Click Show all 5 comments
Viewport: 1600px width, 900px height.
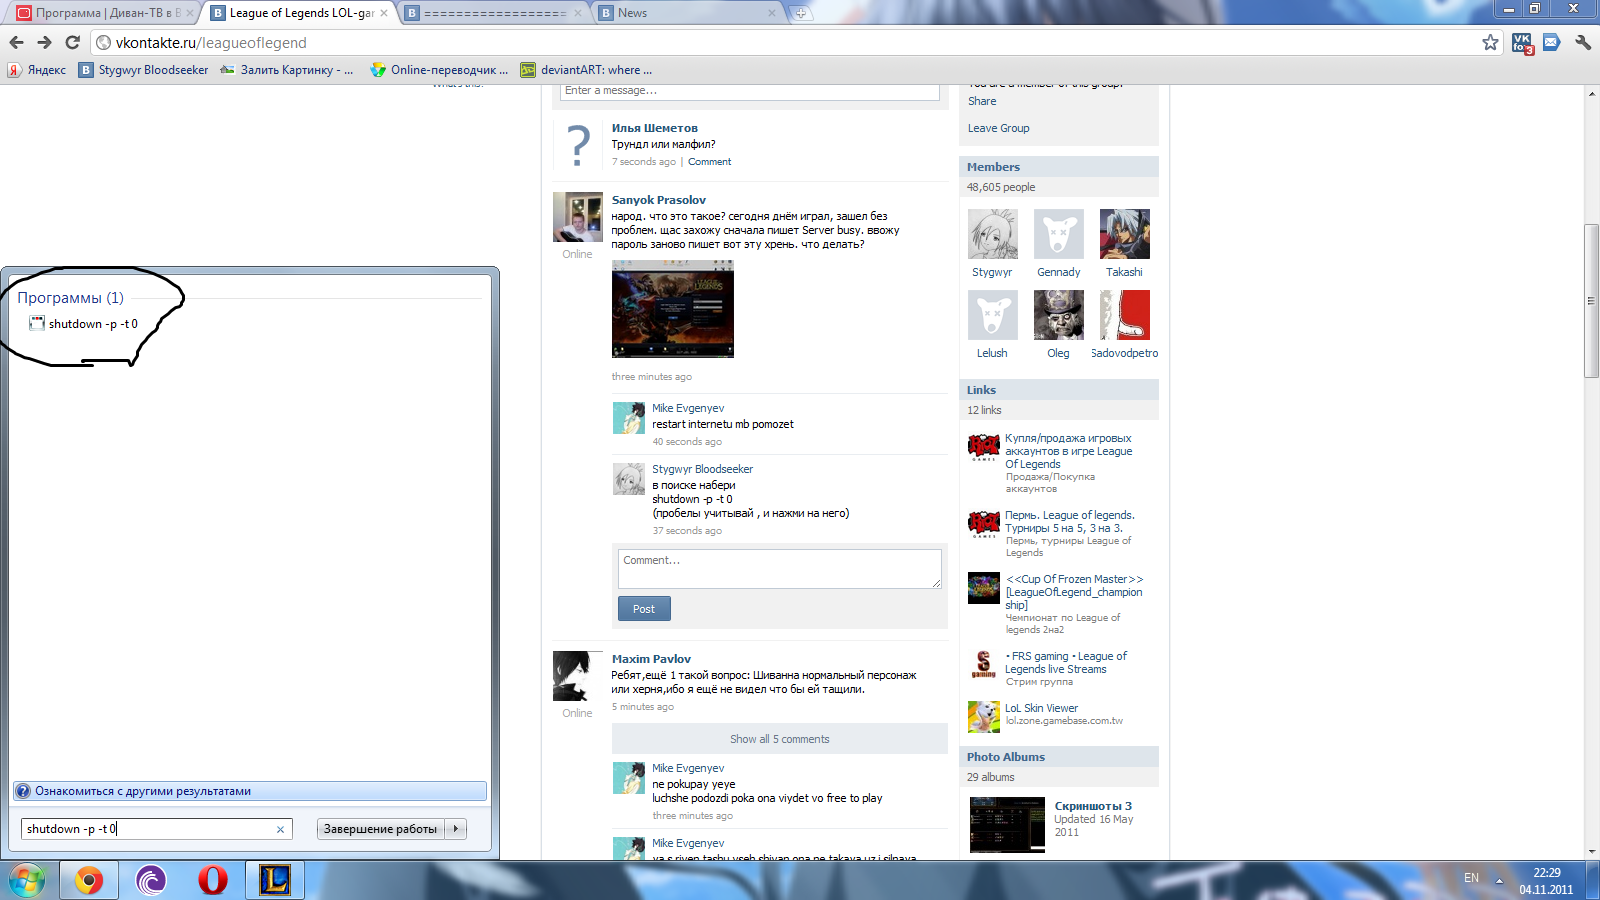click(780, 739)
